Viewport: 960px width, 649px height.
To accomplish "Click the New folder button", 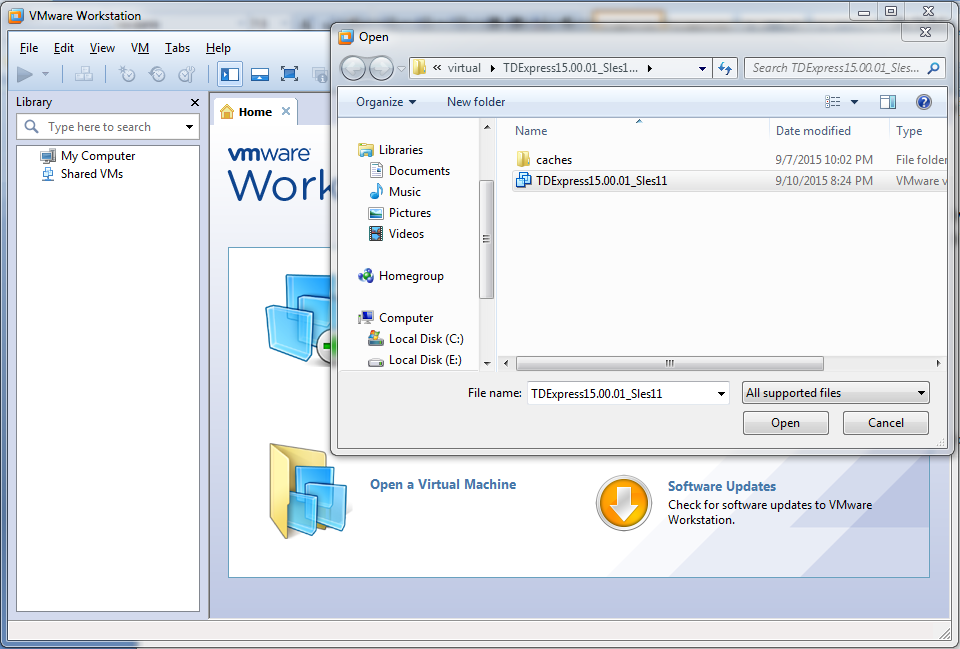I will 476,102.
